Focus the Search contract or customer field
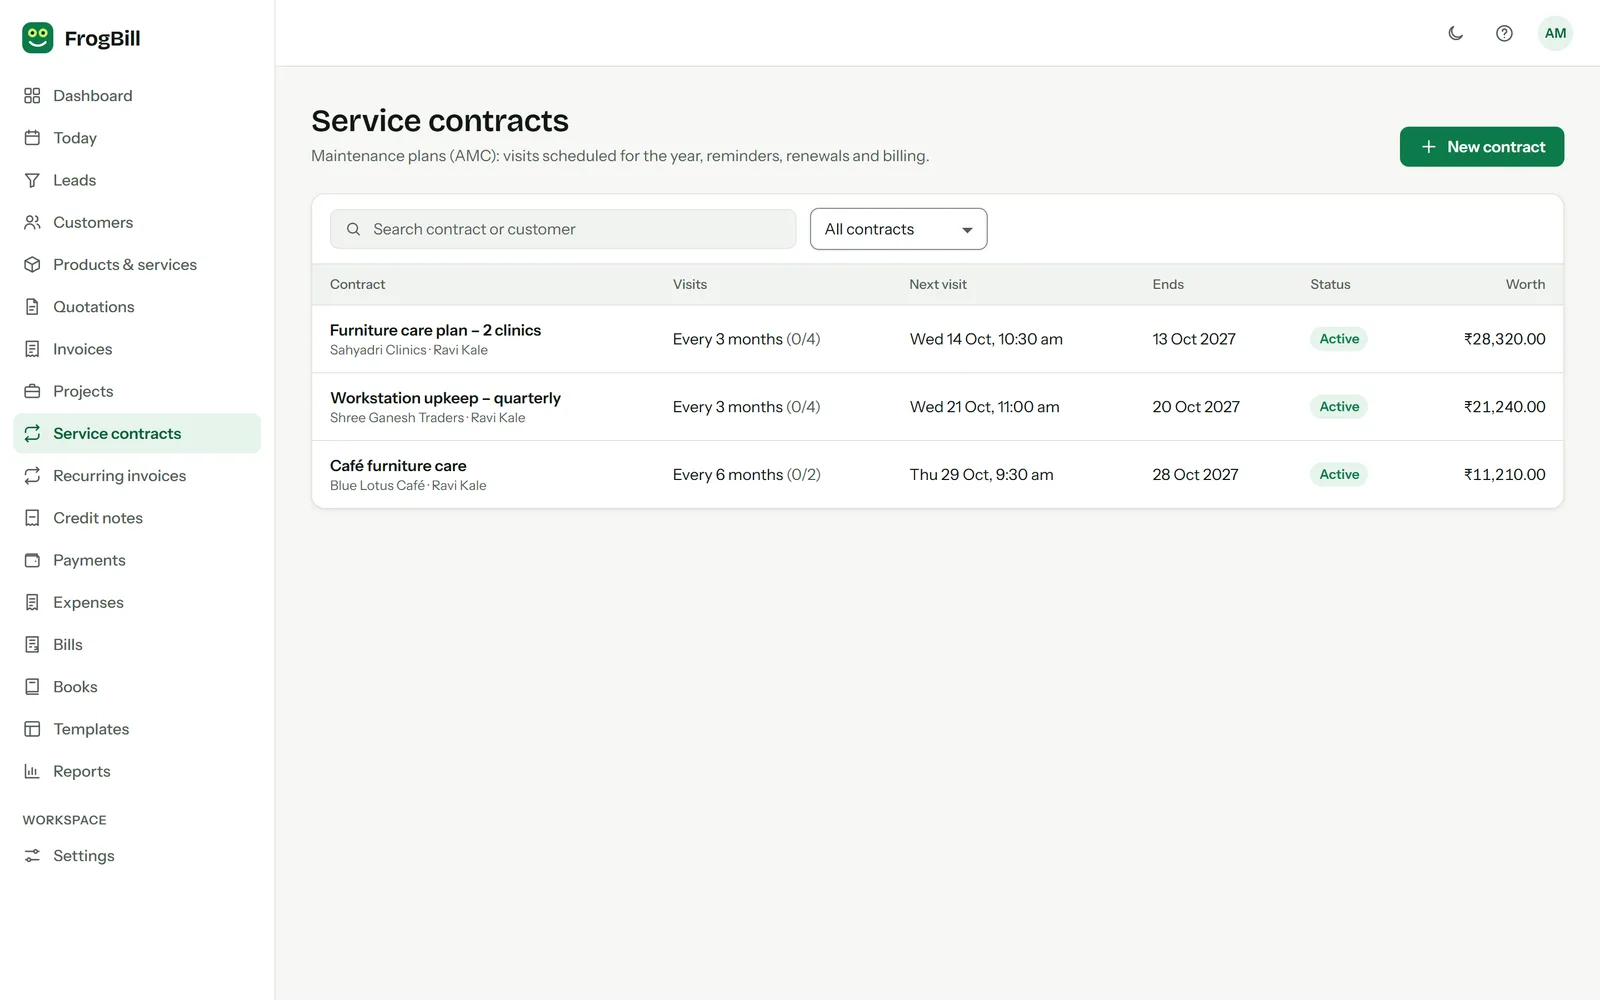 click(x=563, y=229)
